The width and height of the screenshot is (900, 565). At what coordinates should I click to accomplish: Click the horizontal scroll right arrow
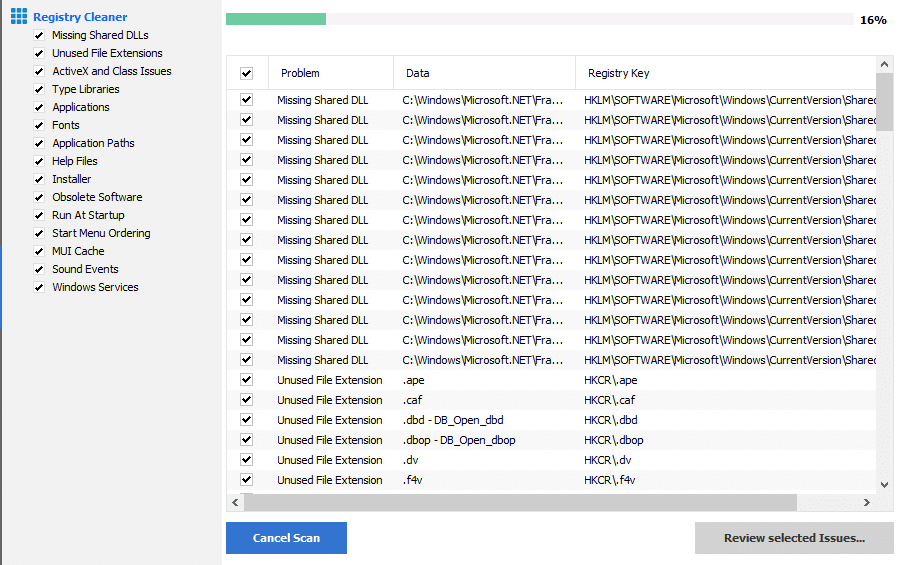(867, 502)
